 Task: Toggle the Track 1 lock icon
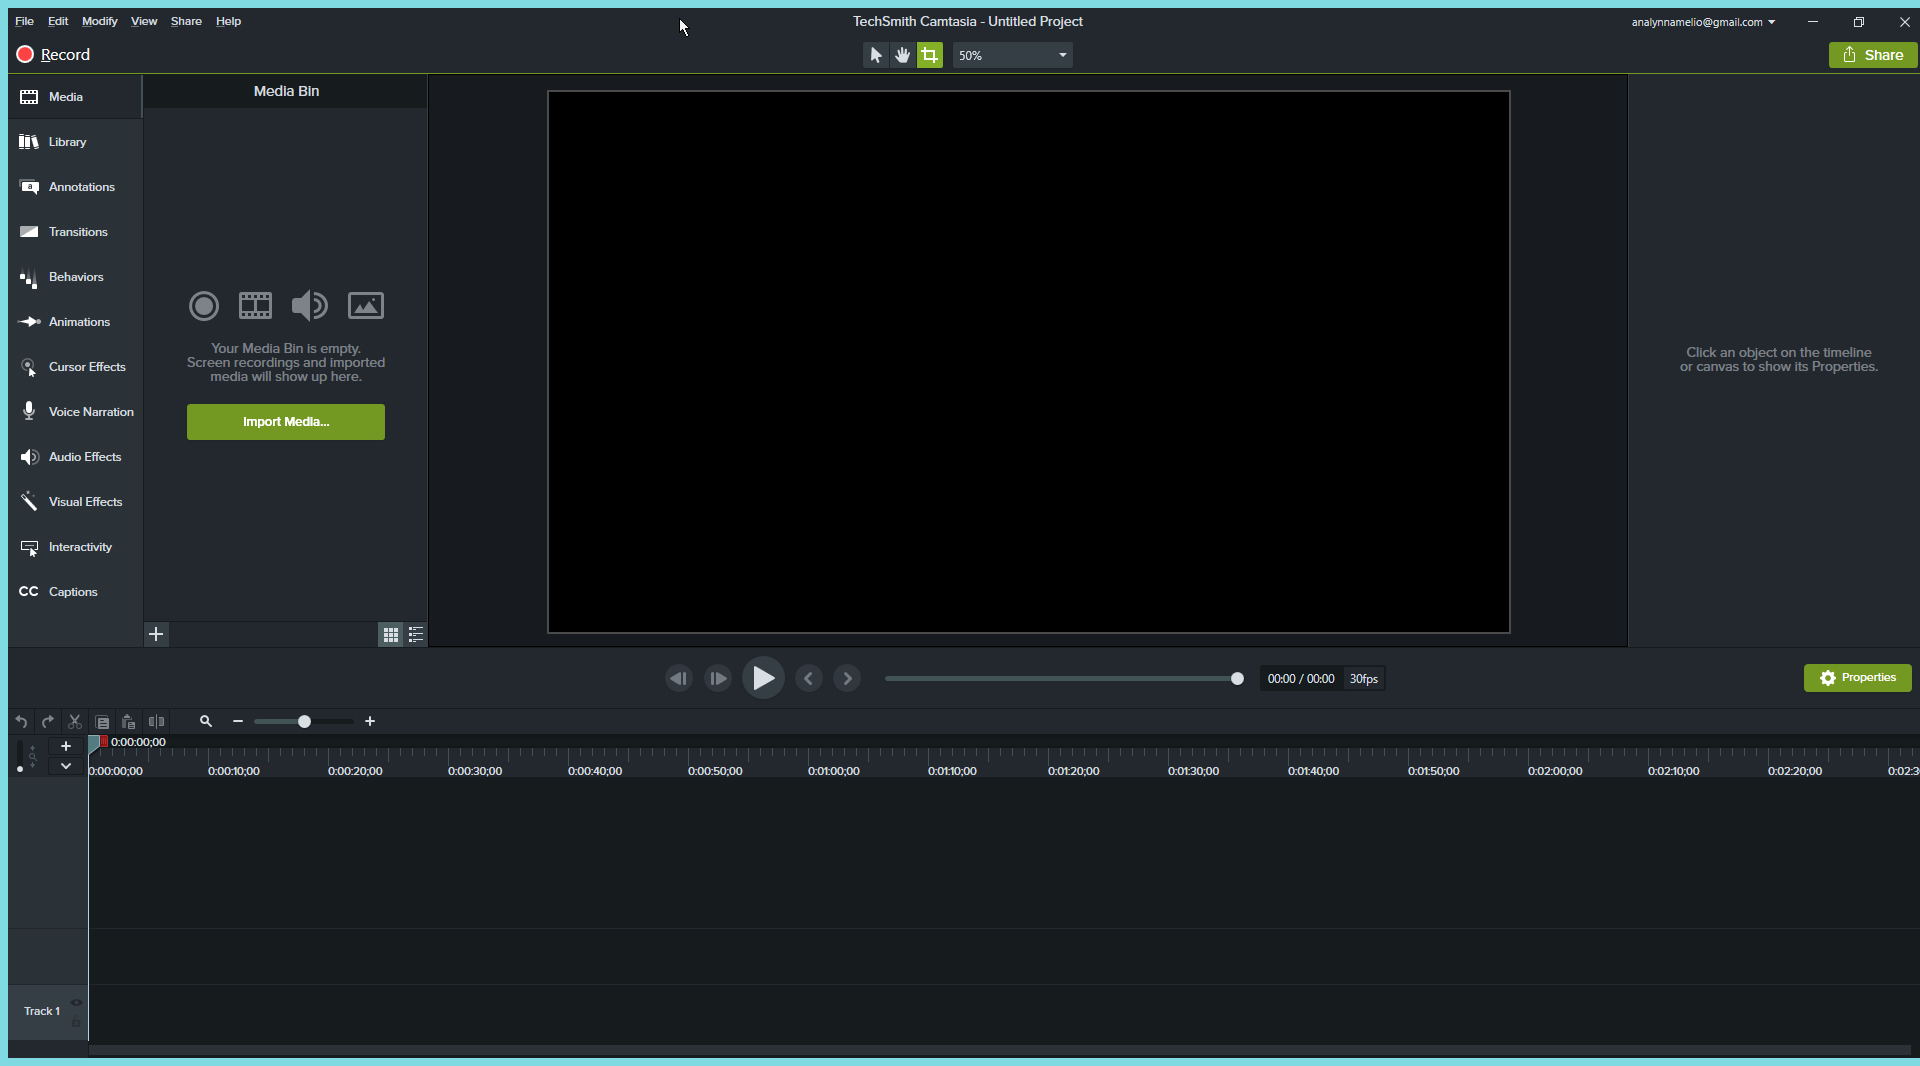(76, 1023)
